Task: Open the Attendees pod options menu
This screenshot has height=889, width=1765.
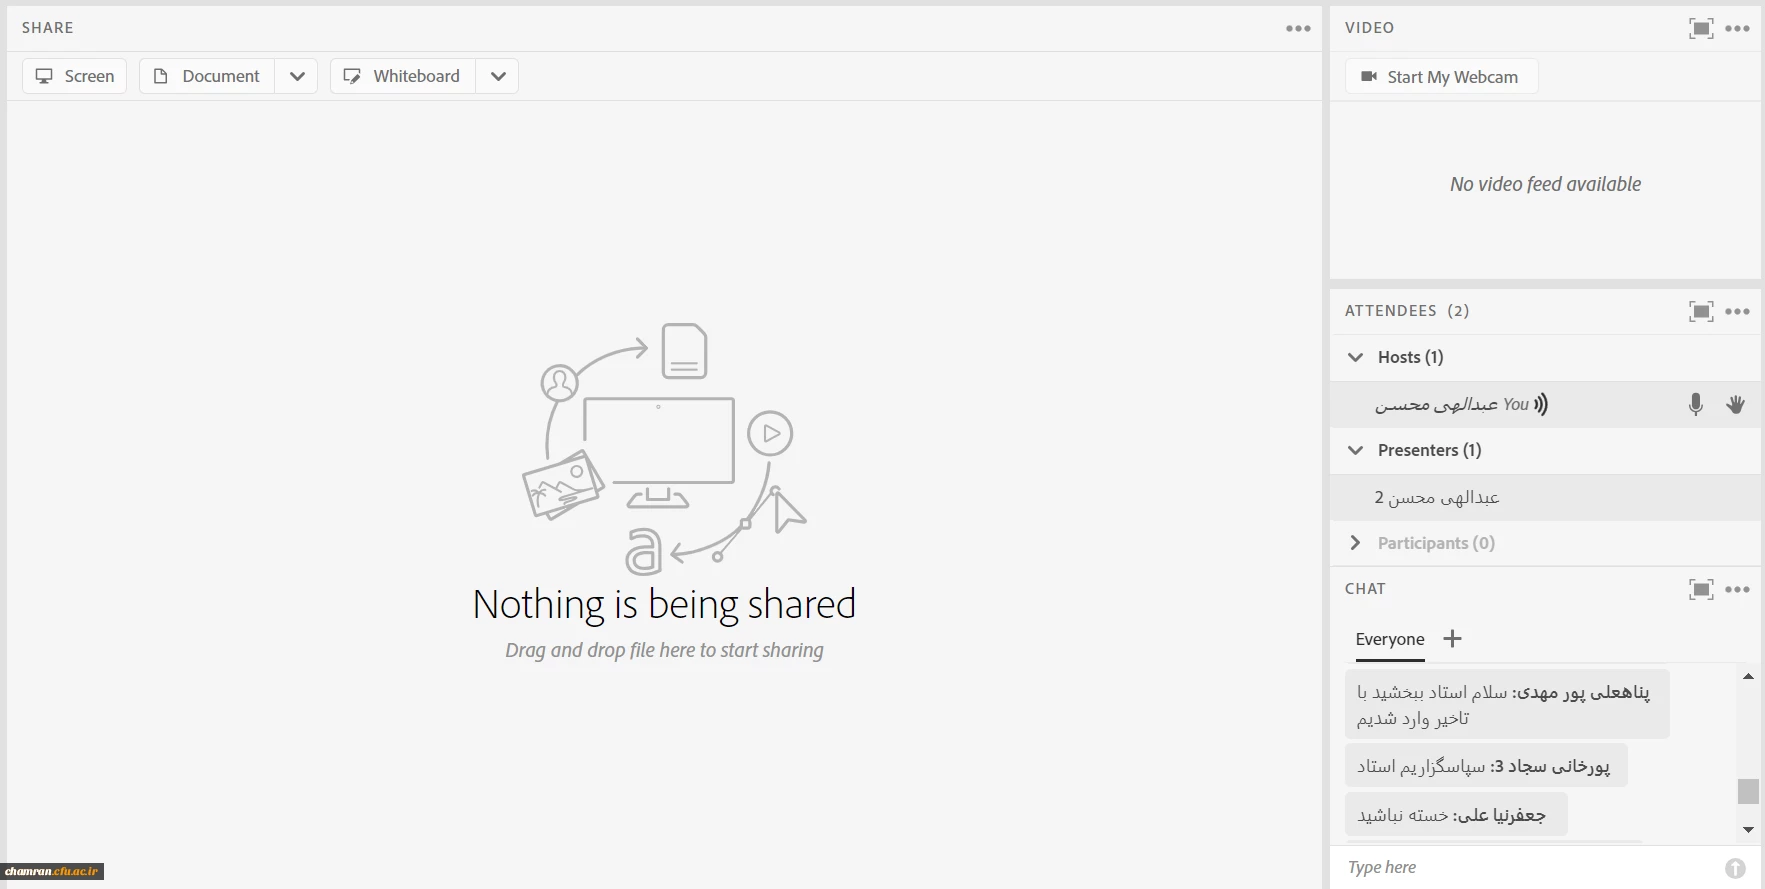Action: click(x=1738, y=311)
